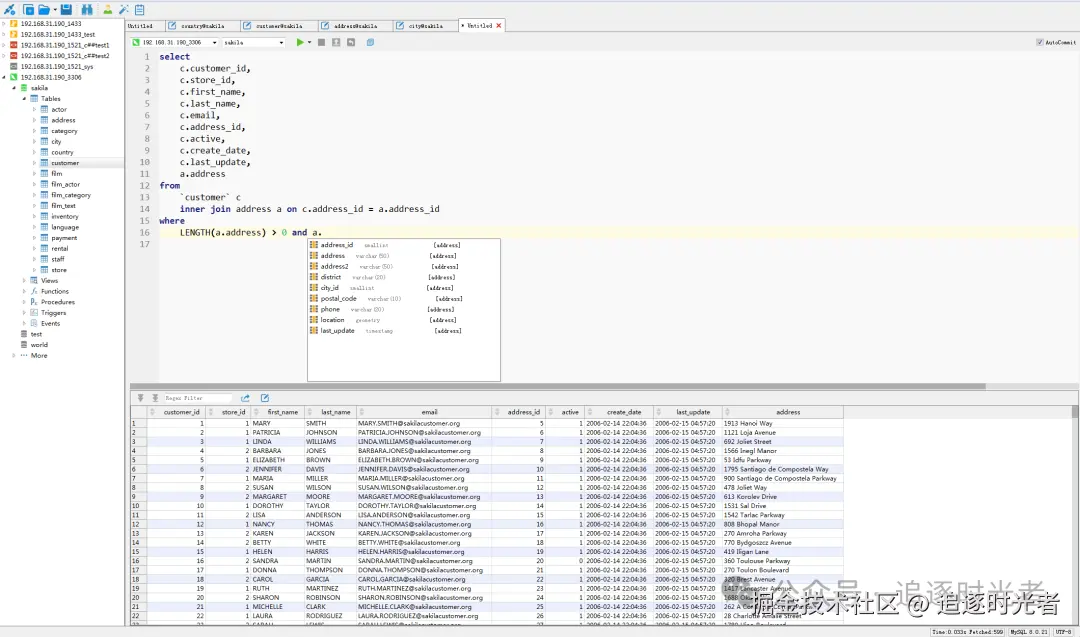Select connection 192.168.31.190_1521_sys

click(56, 67)
